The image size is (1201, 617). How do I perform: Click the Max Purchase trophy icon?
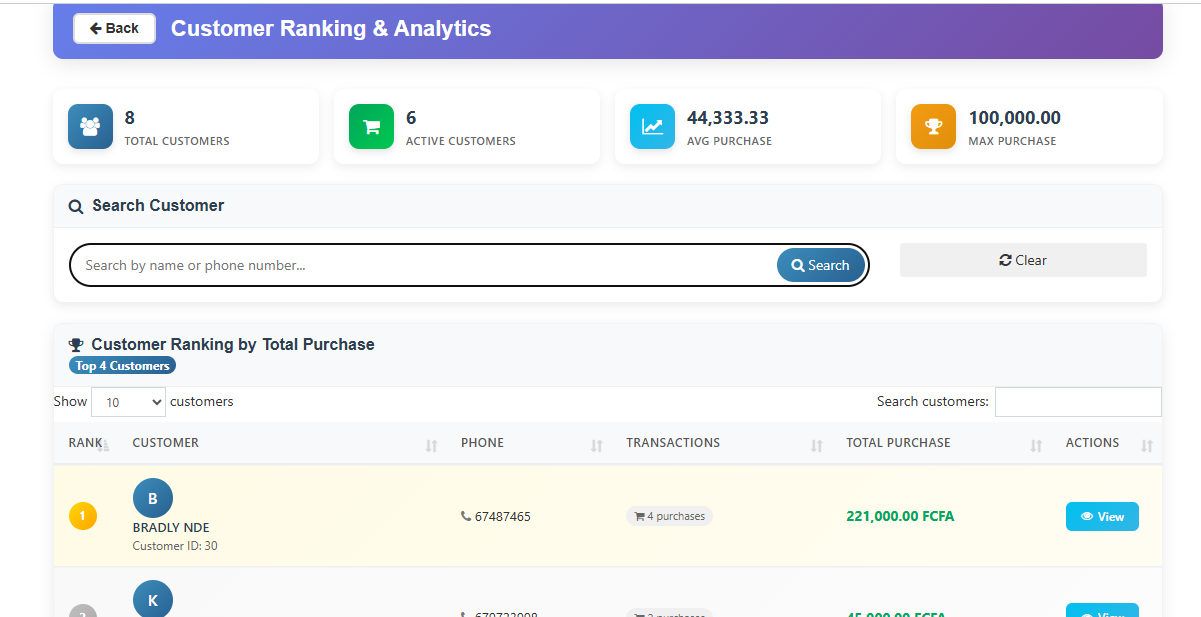click(x=933, y=126)
